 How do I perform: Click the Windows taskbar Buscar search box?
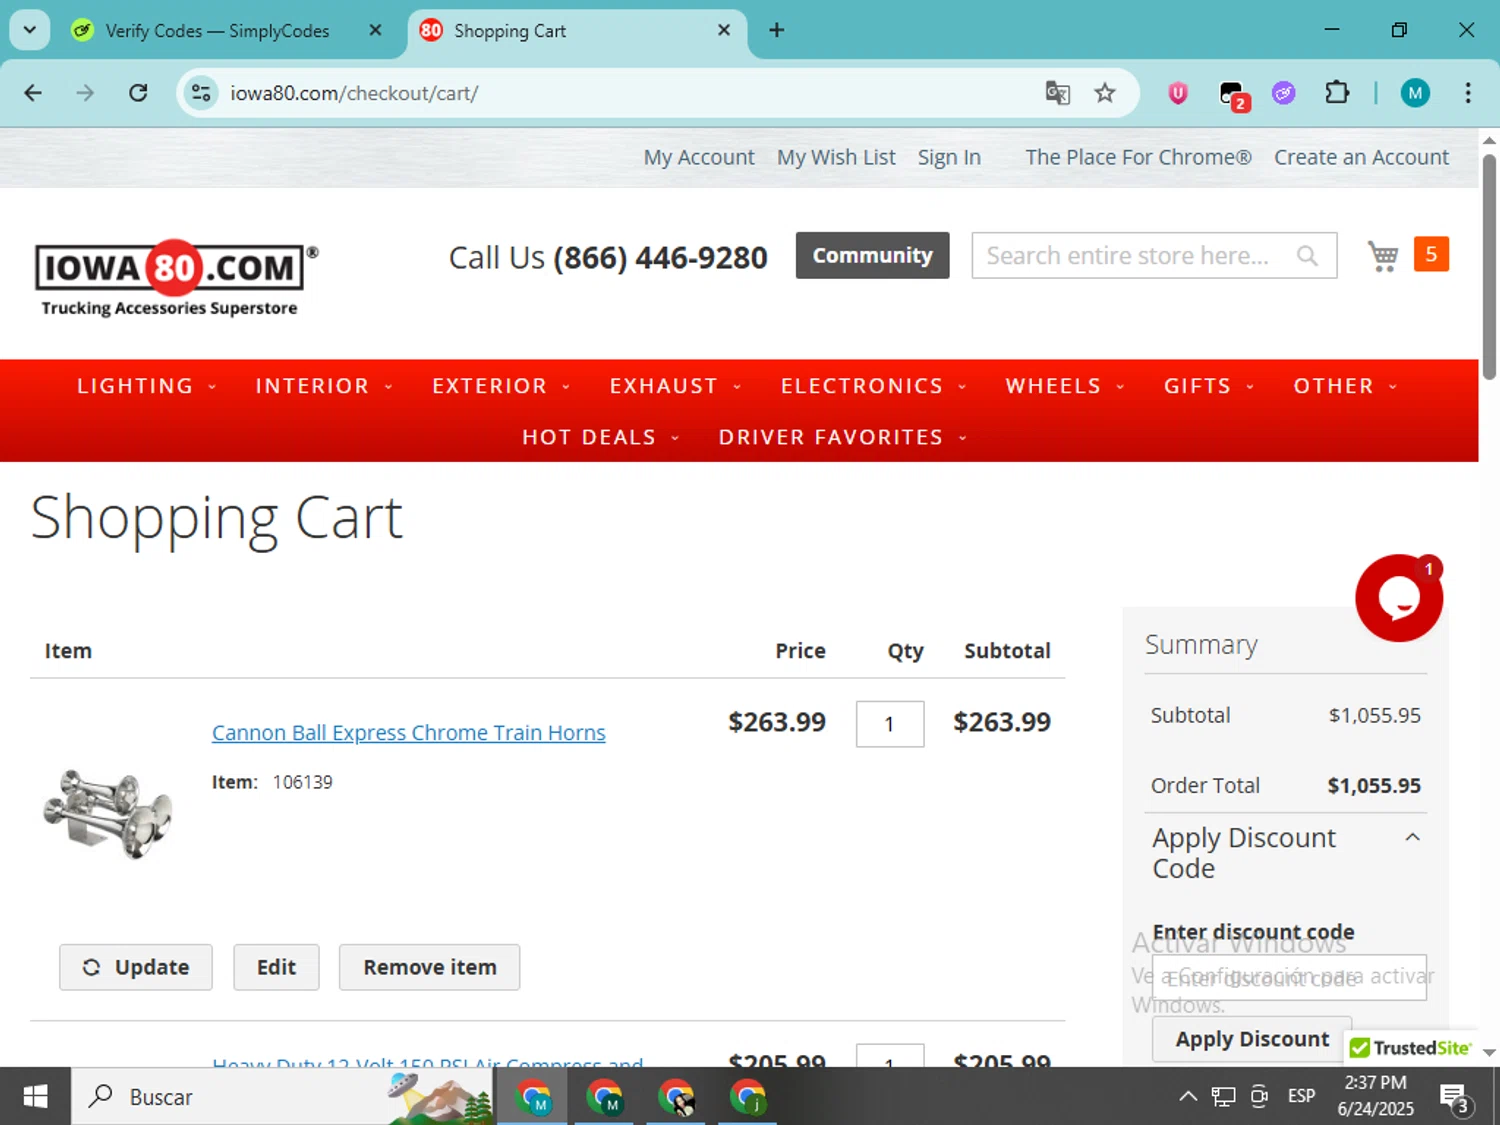(x=283, y=1097)
